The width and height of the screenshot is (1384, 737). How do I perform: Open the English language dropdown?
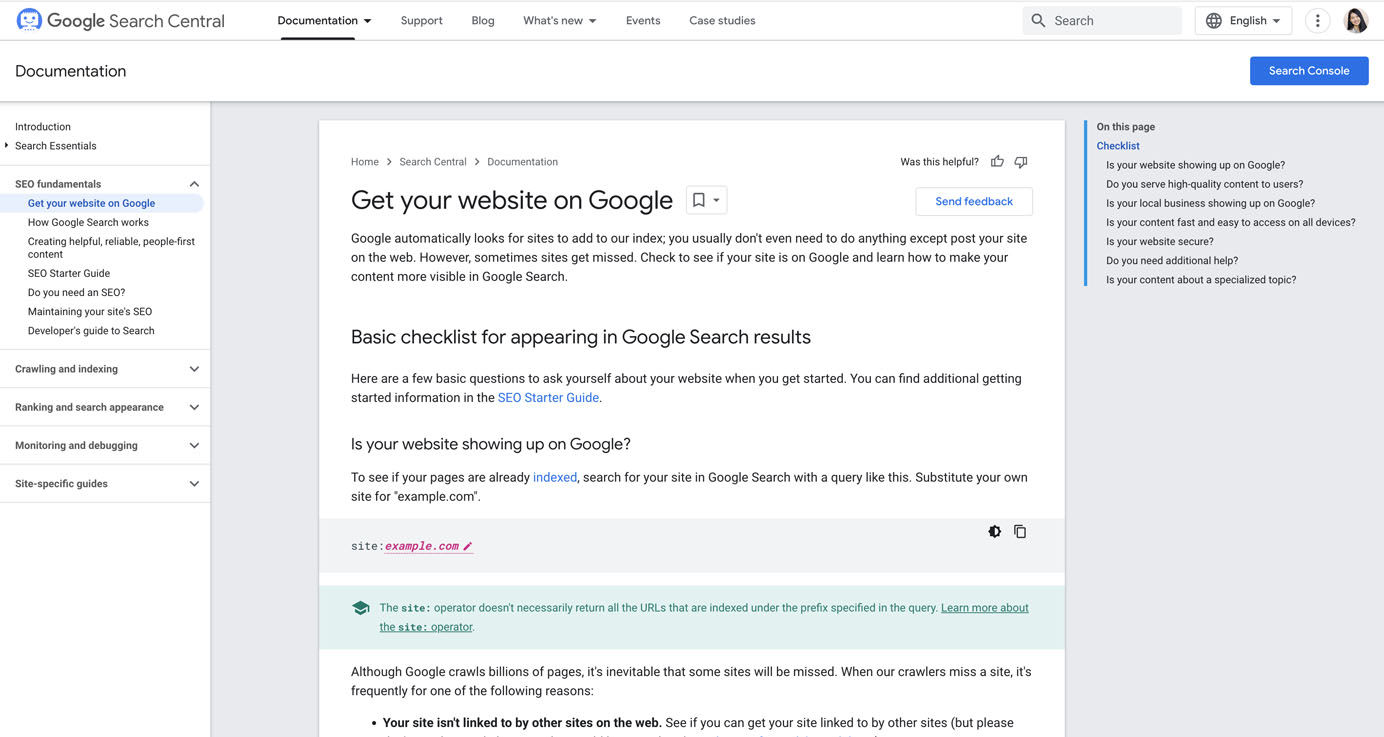tap(1243, 21)
